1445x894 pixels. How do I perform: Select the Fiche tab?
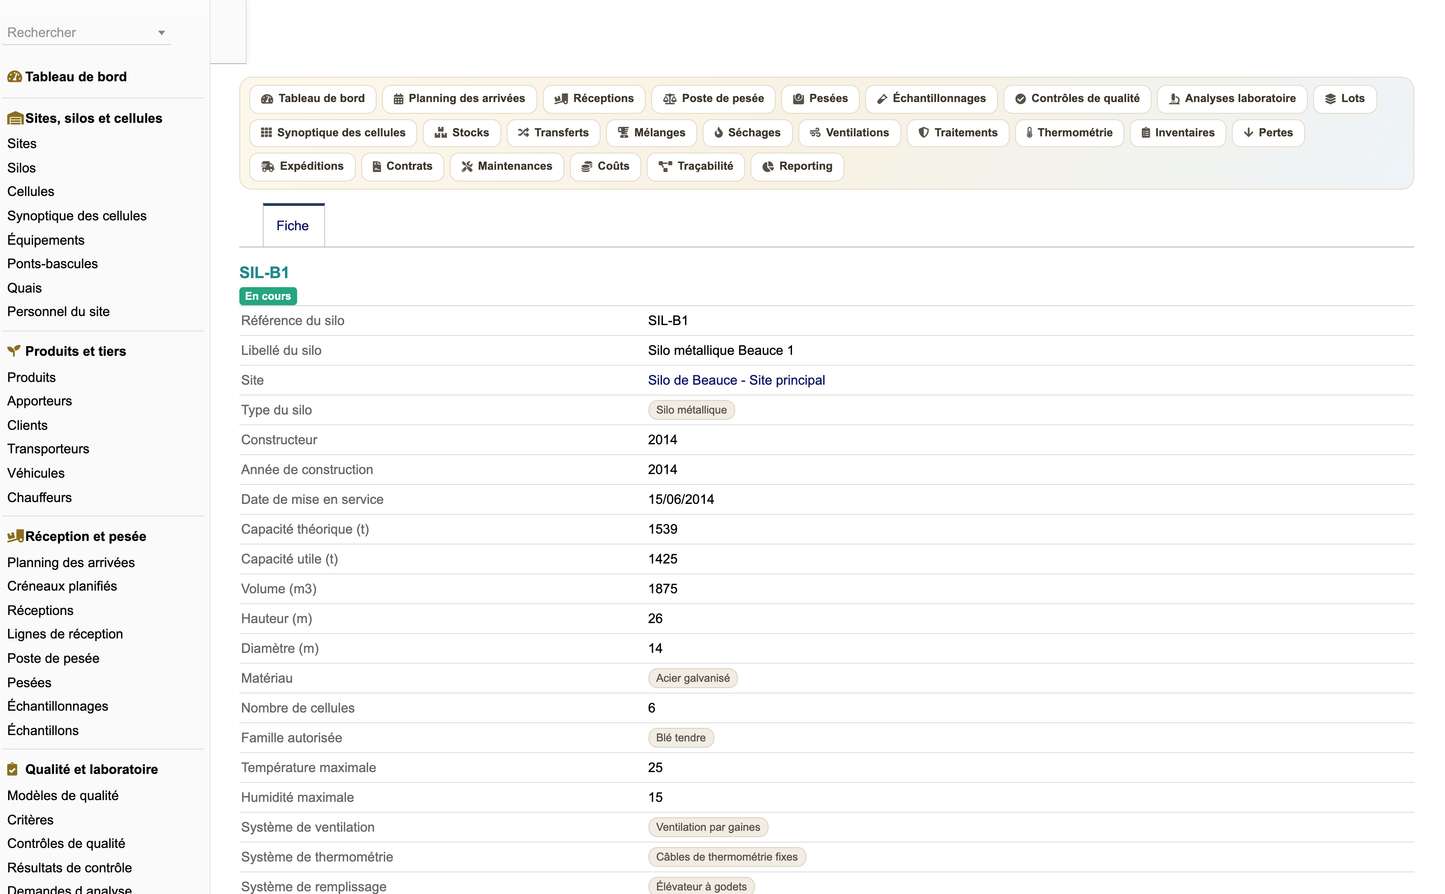coord(293,226)
